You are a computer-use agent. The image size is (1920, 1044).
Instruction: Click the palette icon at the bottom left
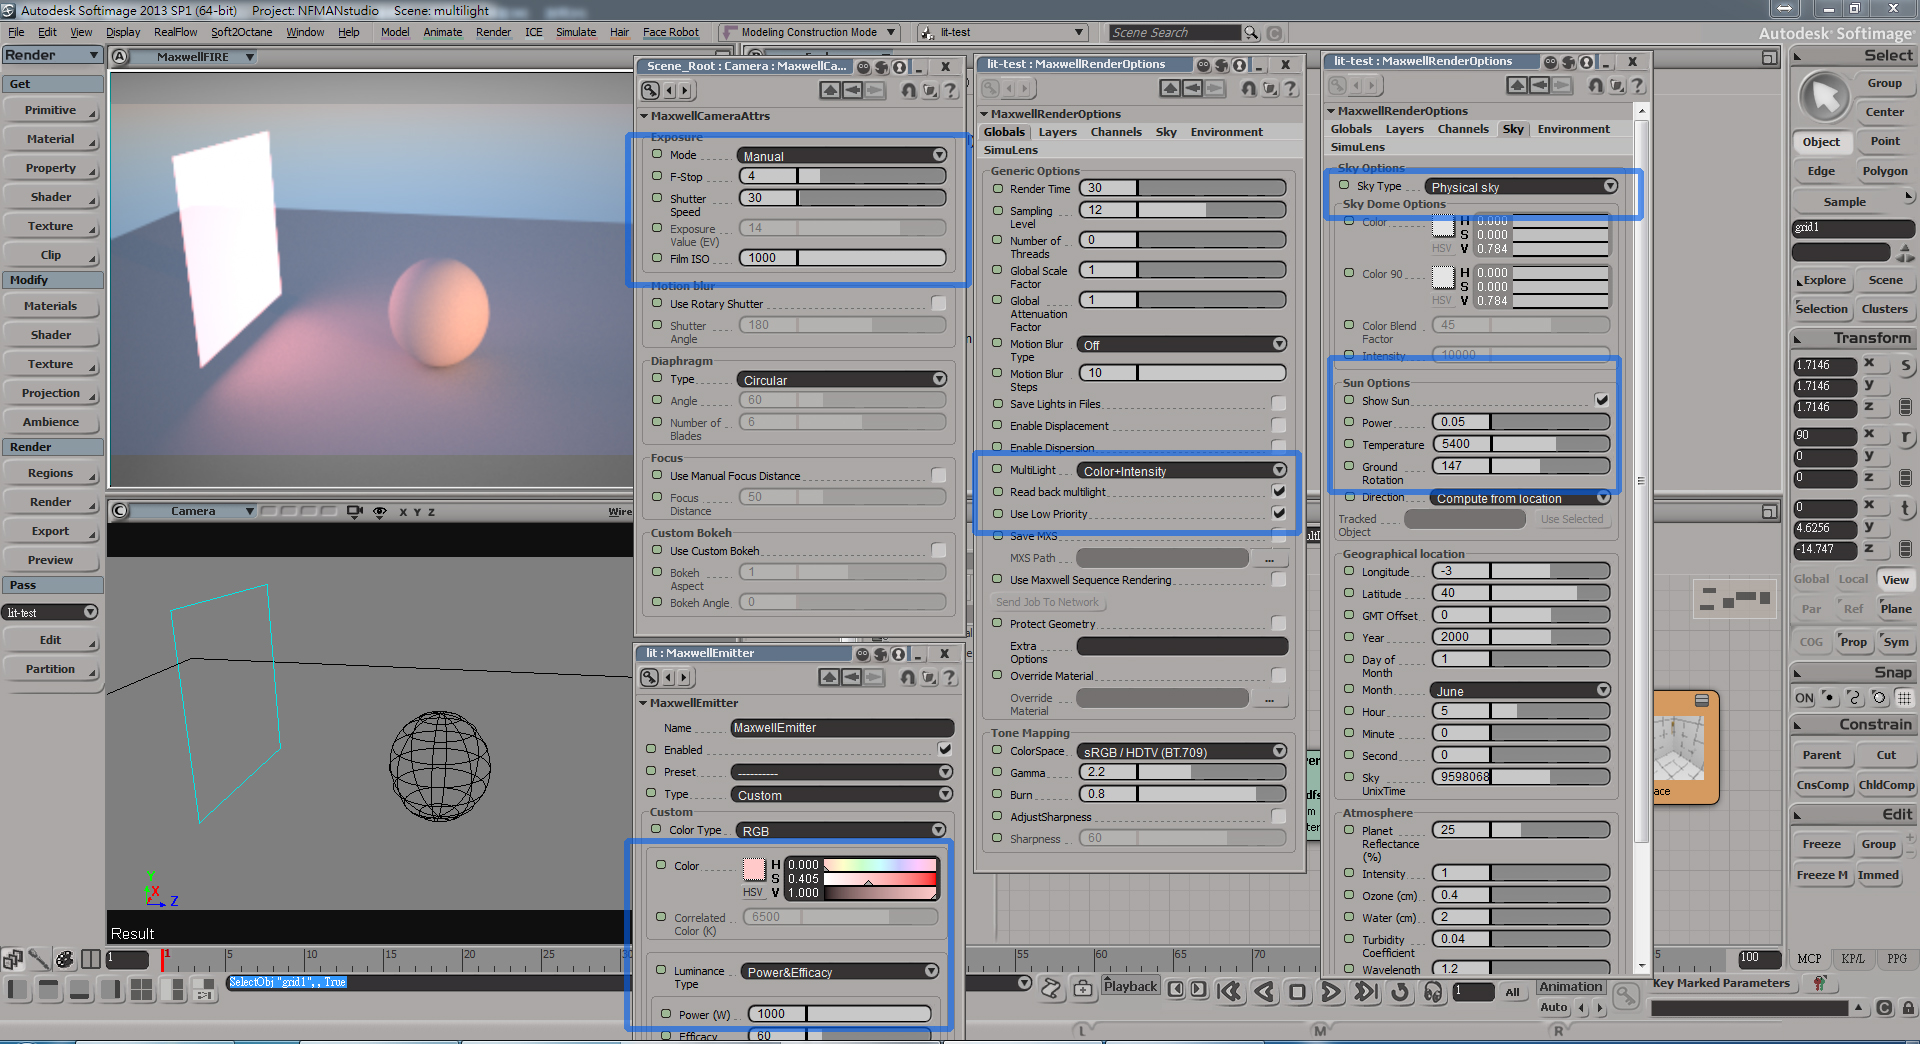(64, 960)
